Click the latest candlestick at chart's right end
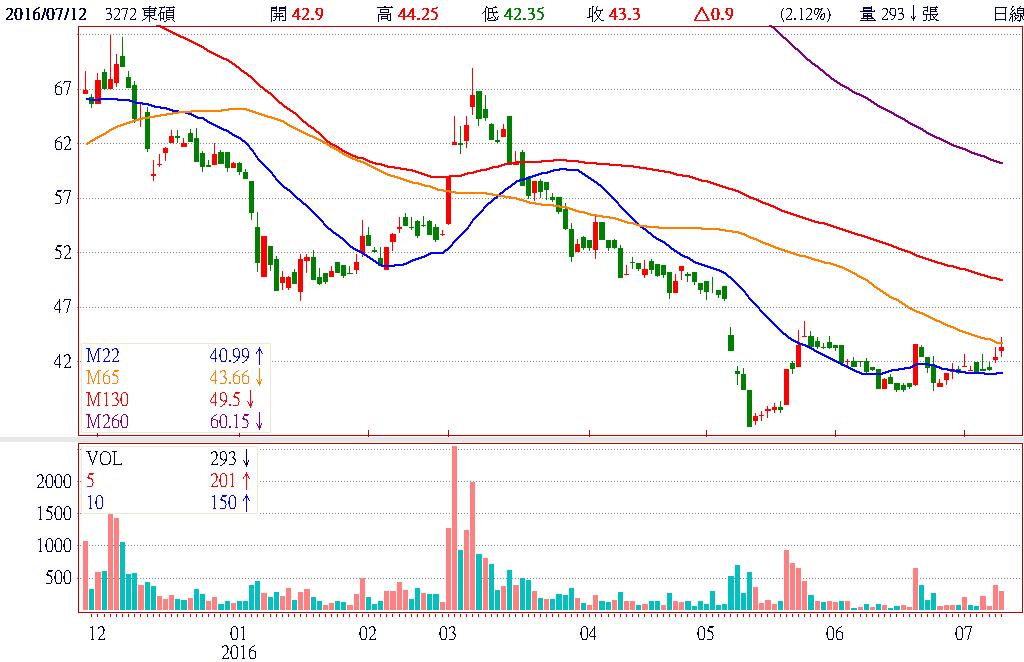Screen dimensions: 1024x662 point(1001,349)
